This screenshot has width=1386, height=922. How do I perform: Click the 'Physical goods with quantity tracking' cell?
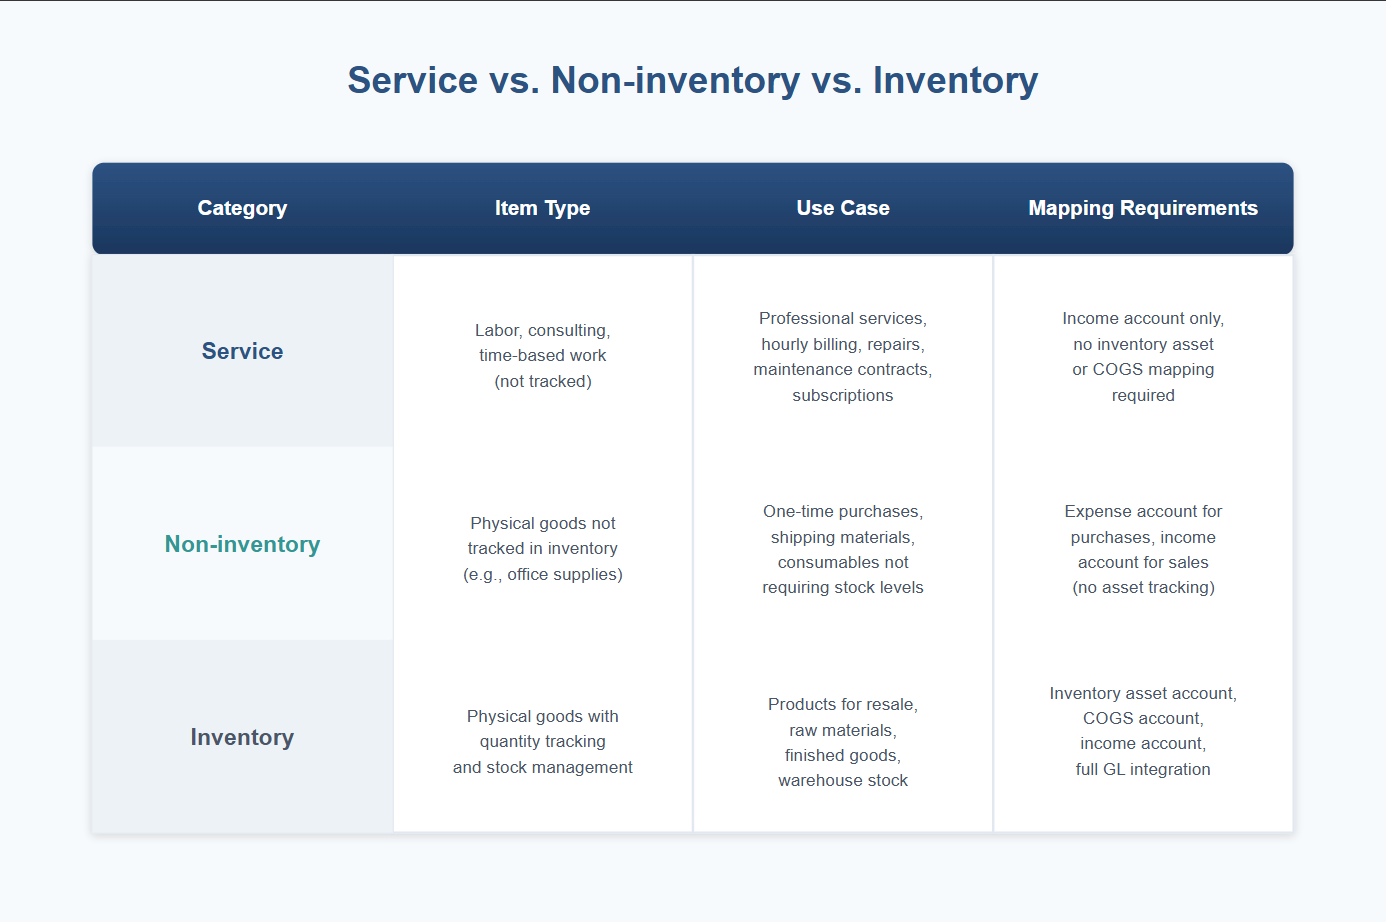click(542, 741)
